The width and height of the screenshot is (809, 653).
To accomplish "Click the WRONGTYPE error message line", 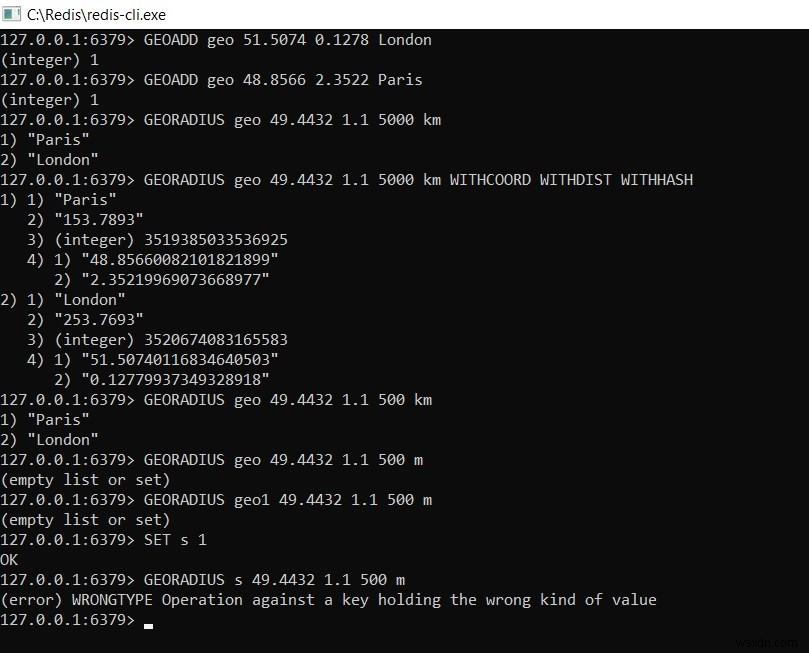I will click(x=328, y=600).
